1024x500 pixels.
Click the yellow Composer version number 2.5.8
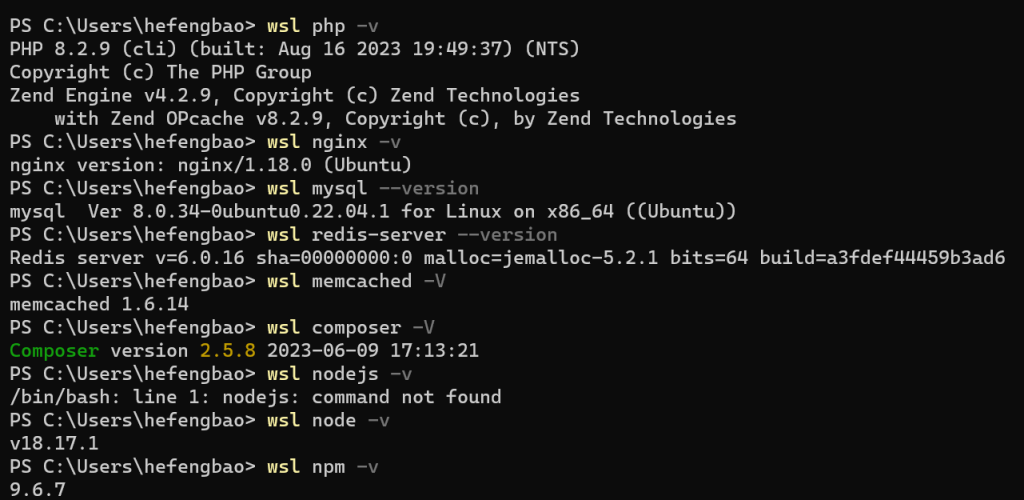tap(222, 351)
